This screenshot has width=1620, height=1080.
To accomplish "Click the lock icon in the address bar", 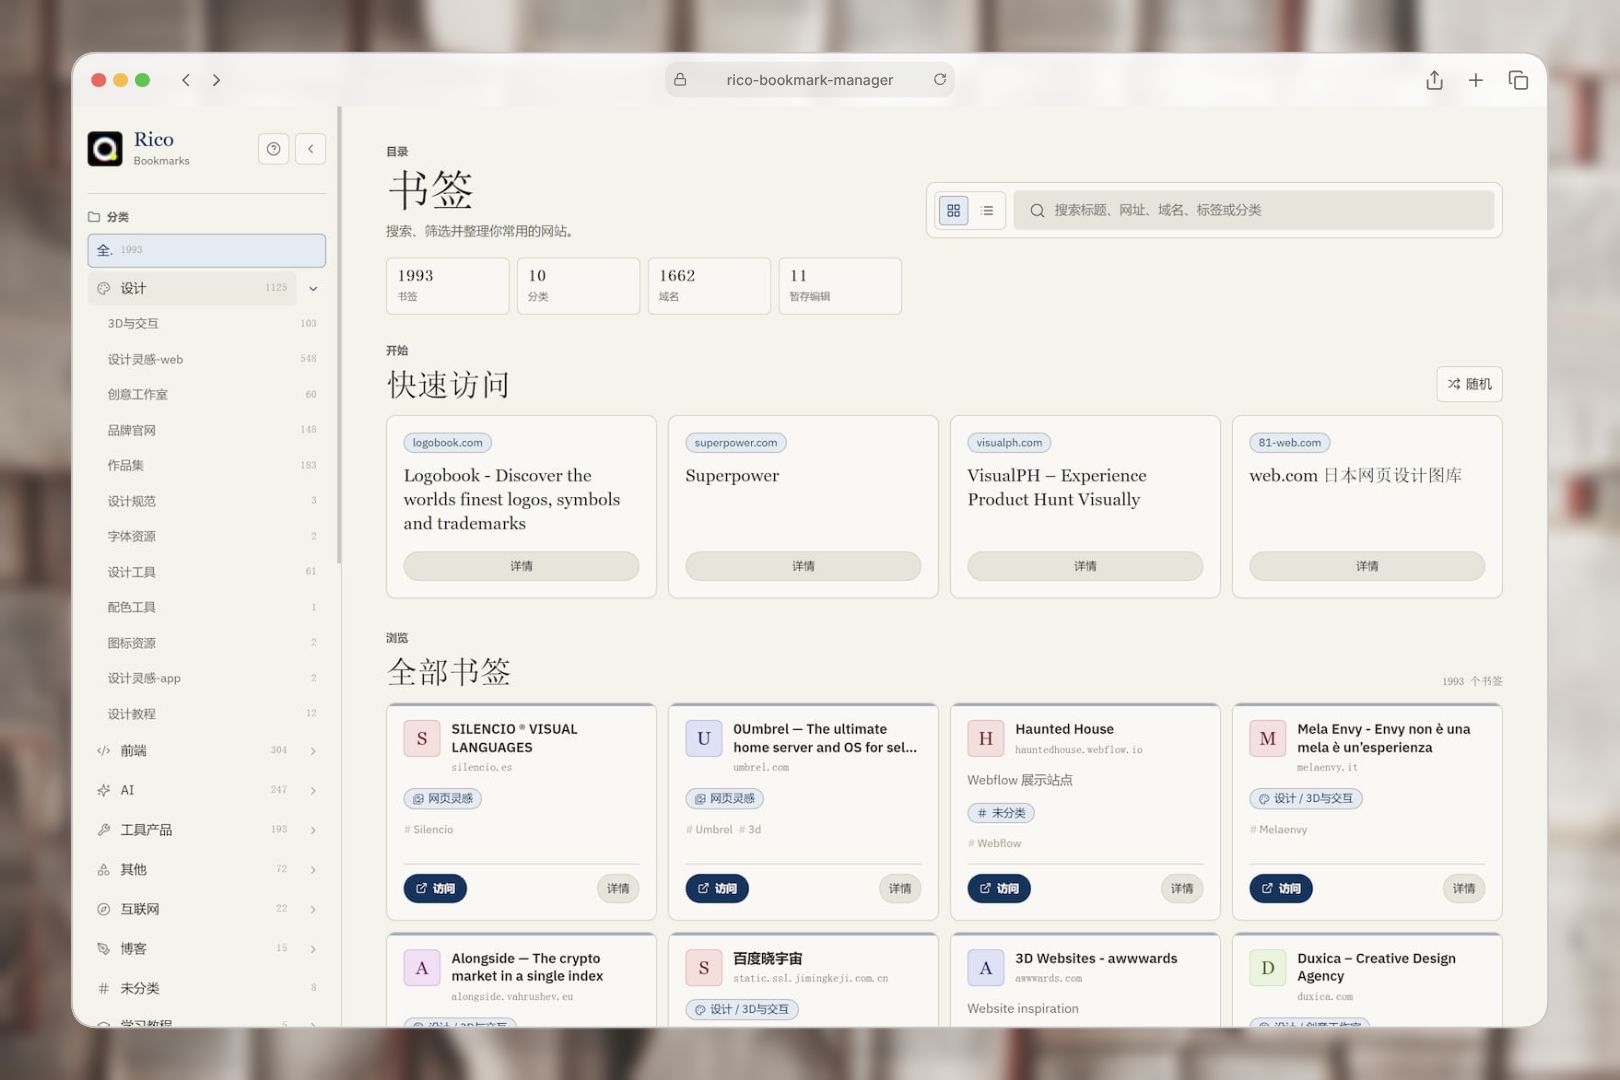I will click(x=680, y=79).
